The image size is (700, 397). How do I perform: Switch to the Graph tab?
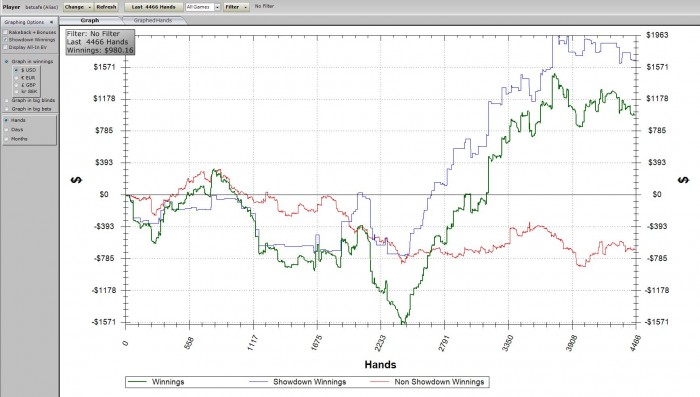tap(90, 21)
